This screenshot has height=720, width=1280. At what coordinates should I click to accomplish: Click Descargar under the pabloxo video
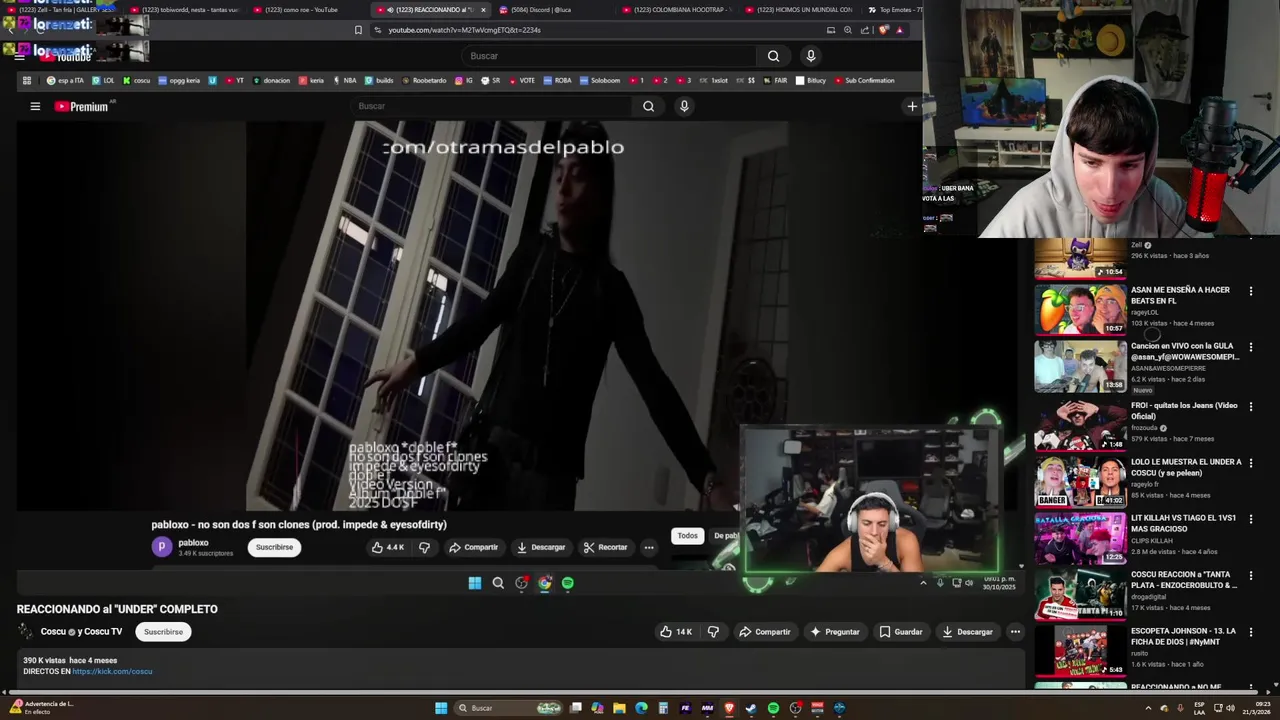pos(541,547)
